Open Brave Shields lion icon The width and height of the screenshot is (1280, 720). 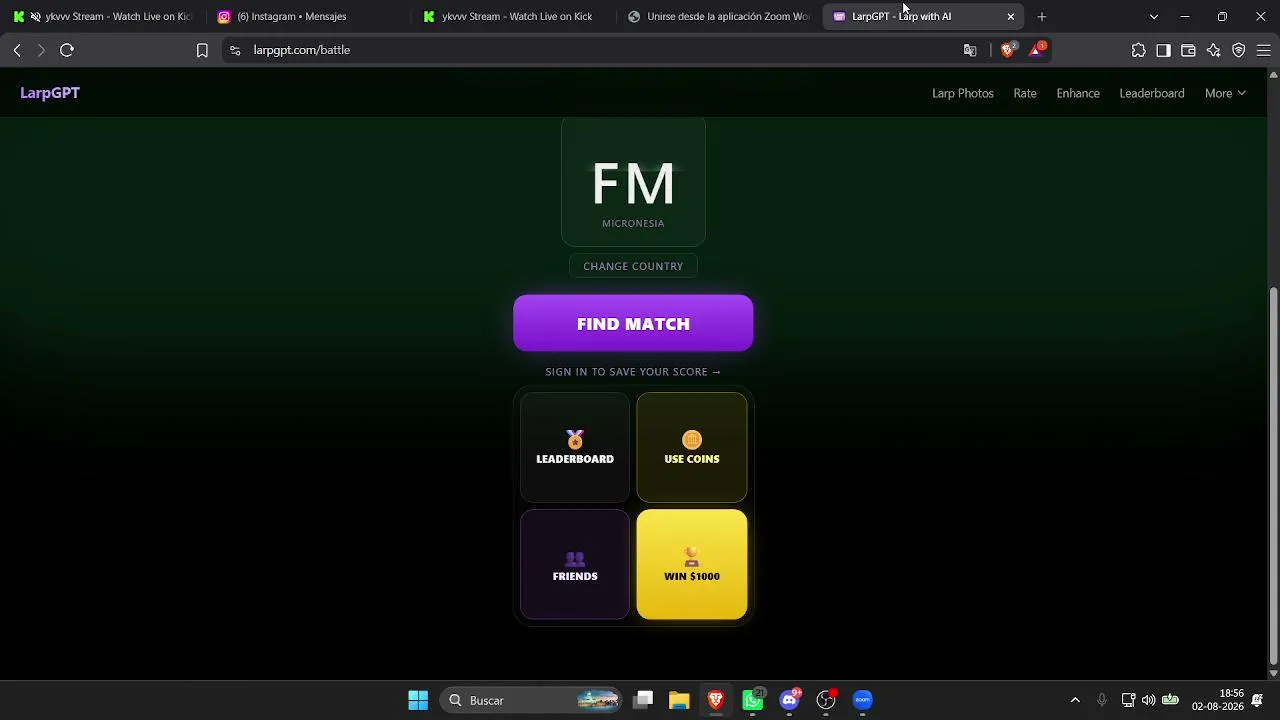(x=1008, y=49)
